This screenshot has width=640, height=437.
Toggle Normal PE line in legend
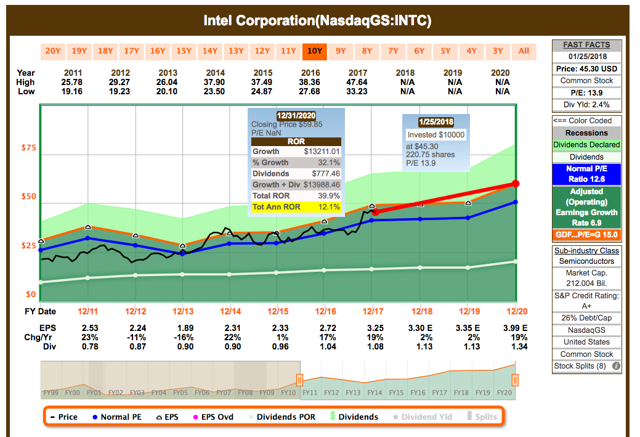117,417
